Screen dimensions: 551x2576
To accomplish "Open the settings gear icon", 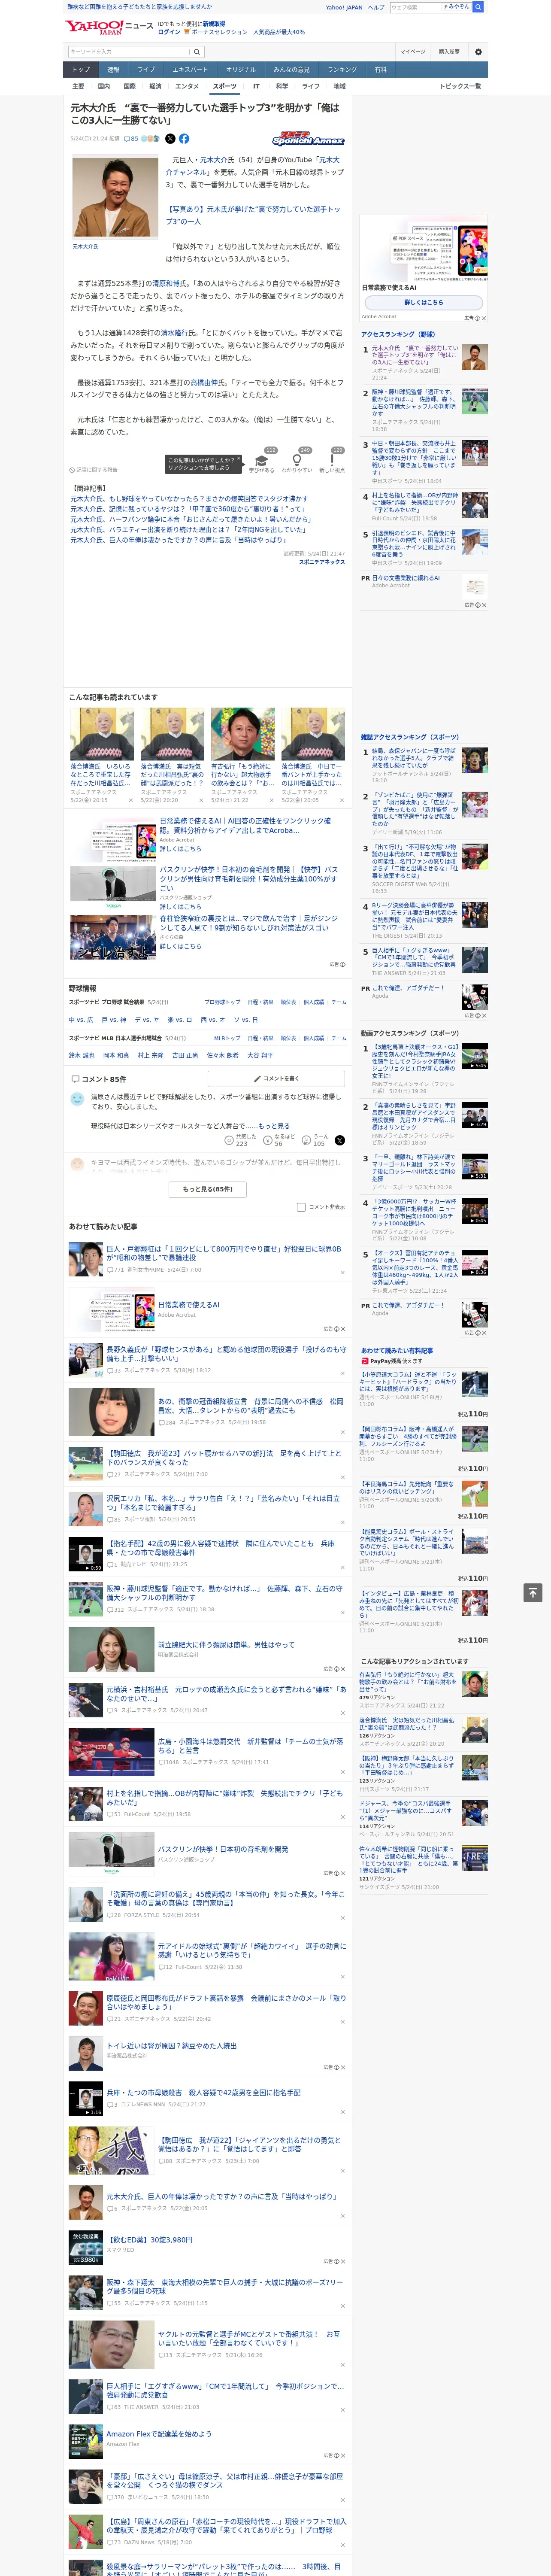I will [x=478, y=52].
